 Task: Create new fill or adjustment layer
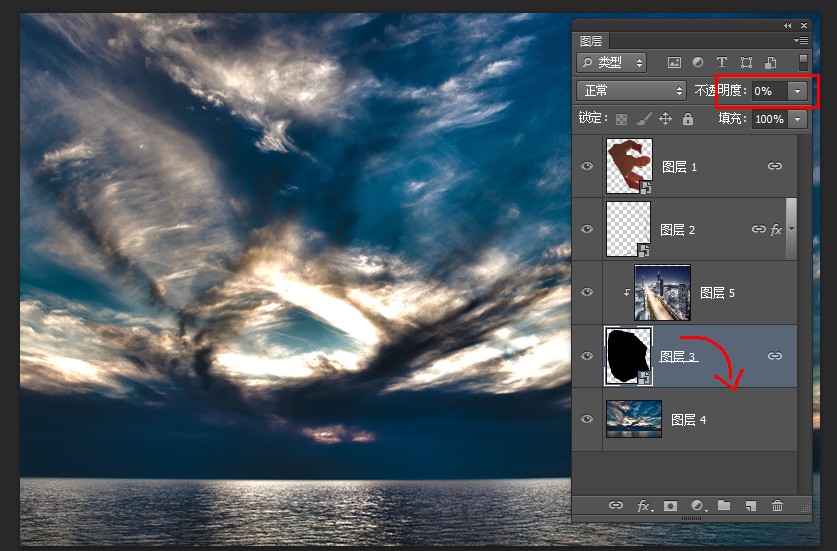698,506
